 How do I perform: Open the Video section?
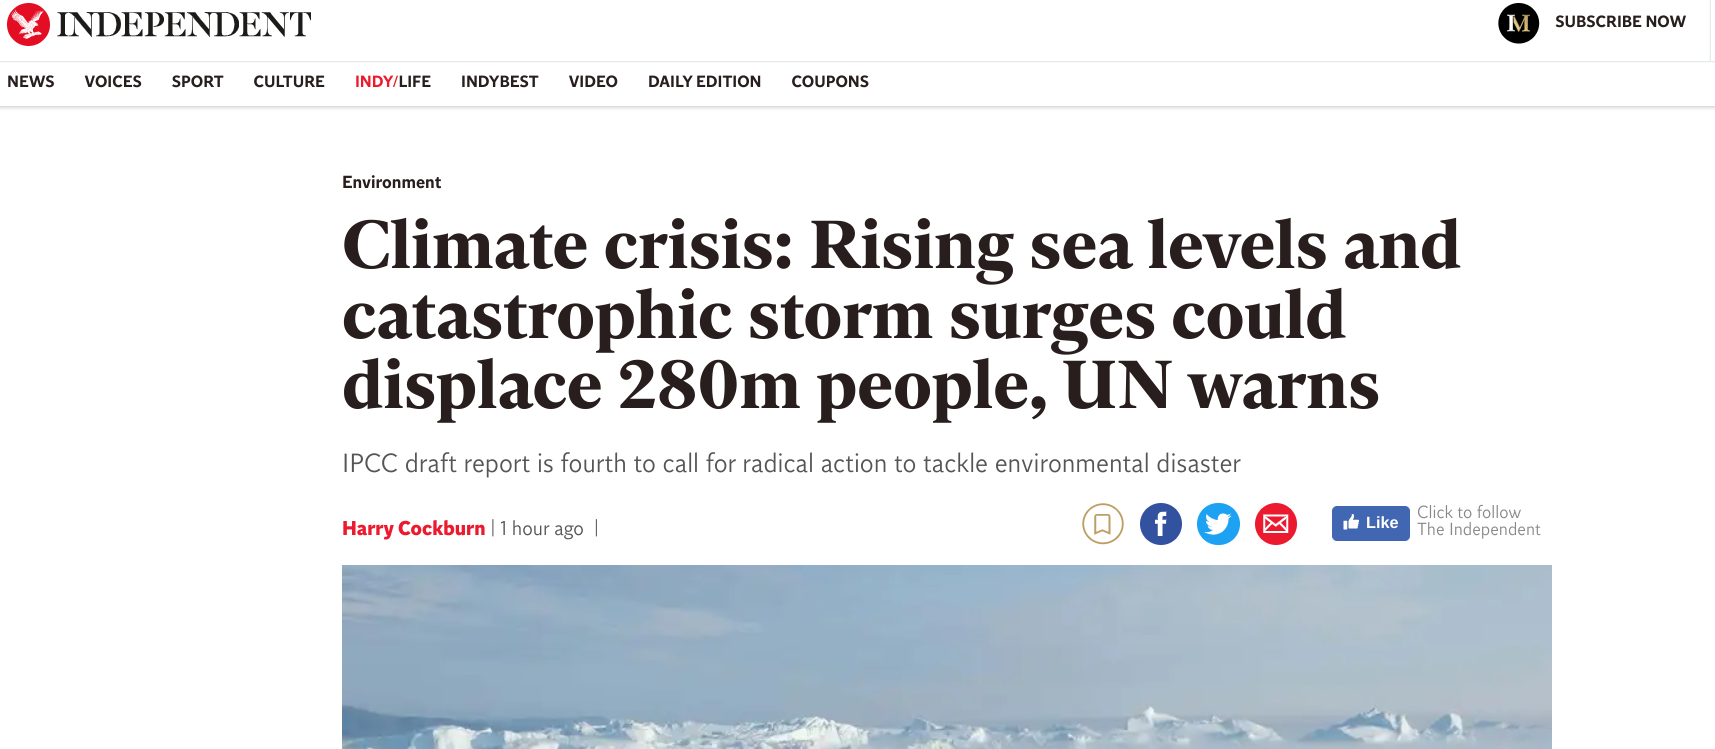[x=593, y=82]
